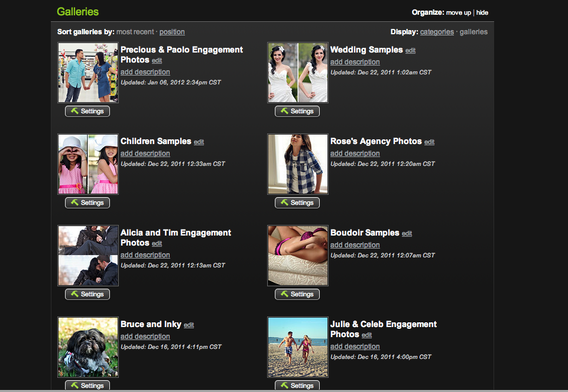Add description to Children Samples gallery
Viewport: 568px width, 392px height.
point(145,154)
